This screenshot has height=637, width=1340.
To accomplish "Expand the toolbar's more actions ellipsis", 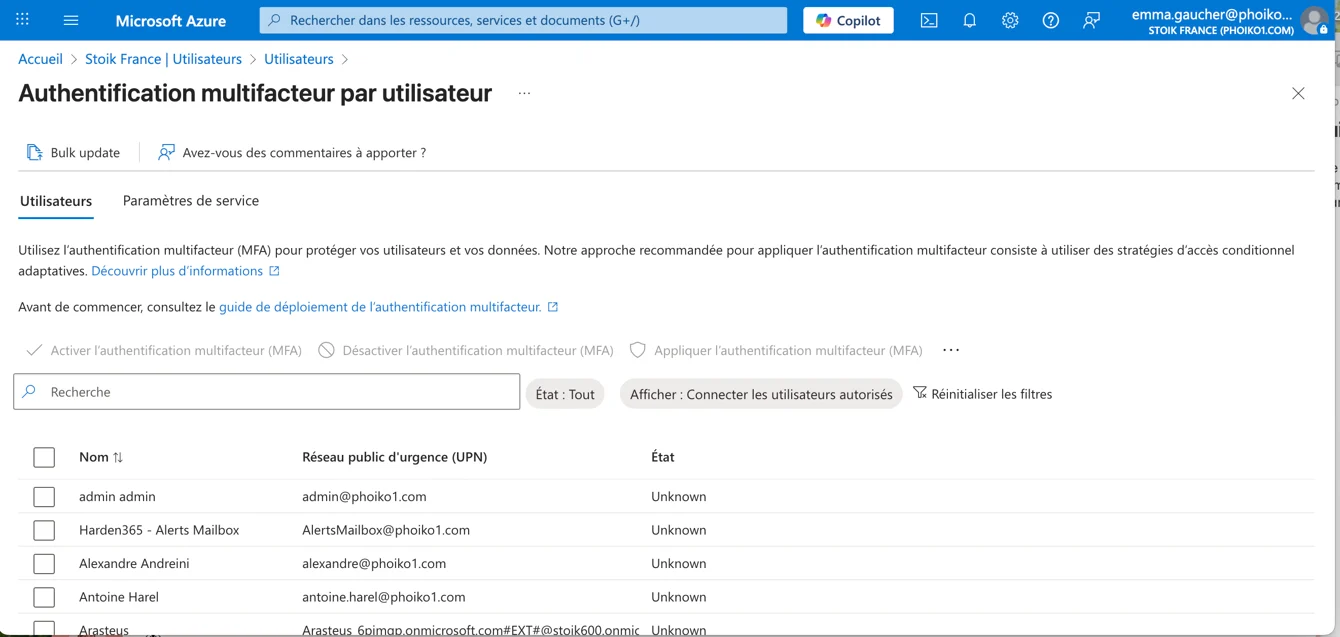I will point(951,350).
